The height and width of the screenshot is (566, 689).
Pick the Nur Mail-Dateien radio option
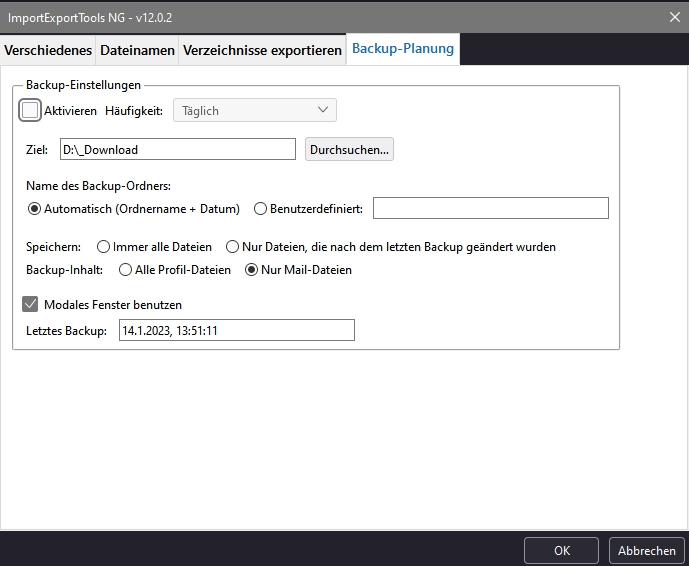[x=252, y=270]
